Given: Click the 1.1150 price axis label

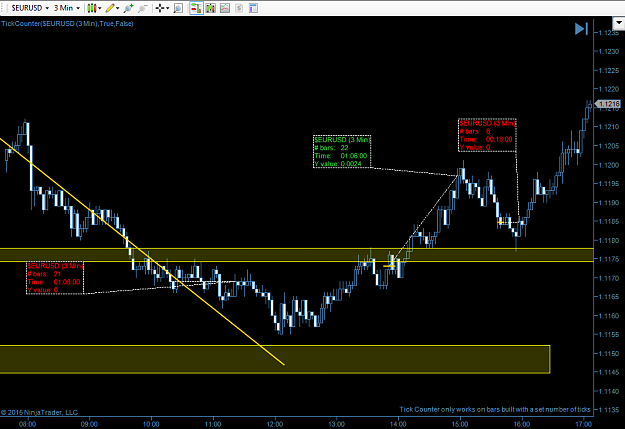Looking at the screenshot, I should pyautogui.click(x=609, y=353).
